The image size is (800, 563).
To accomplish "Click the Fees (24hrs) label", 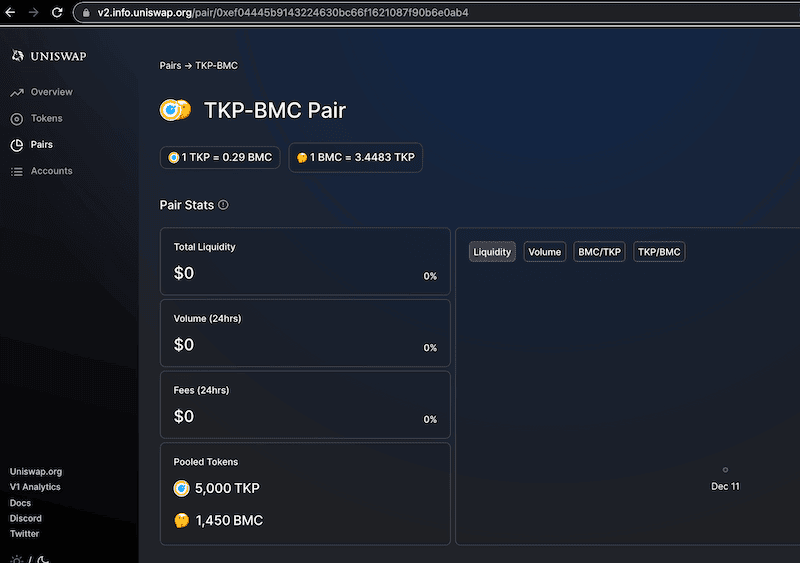I will pos(201,390).
